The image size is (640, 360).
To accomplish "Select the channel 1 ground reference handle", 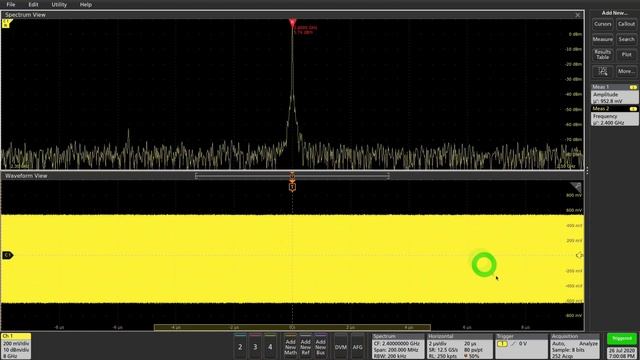I will point(8,256).
